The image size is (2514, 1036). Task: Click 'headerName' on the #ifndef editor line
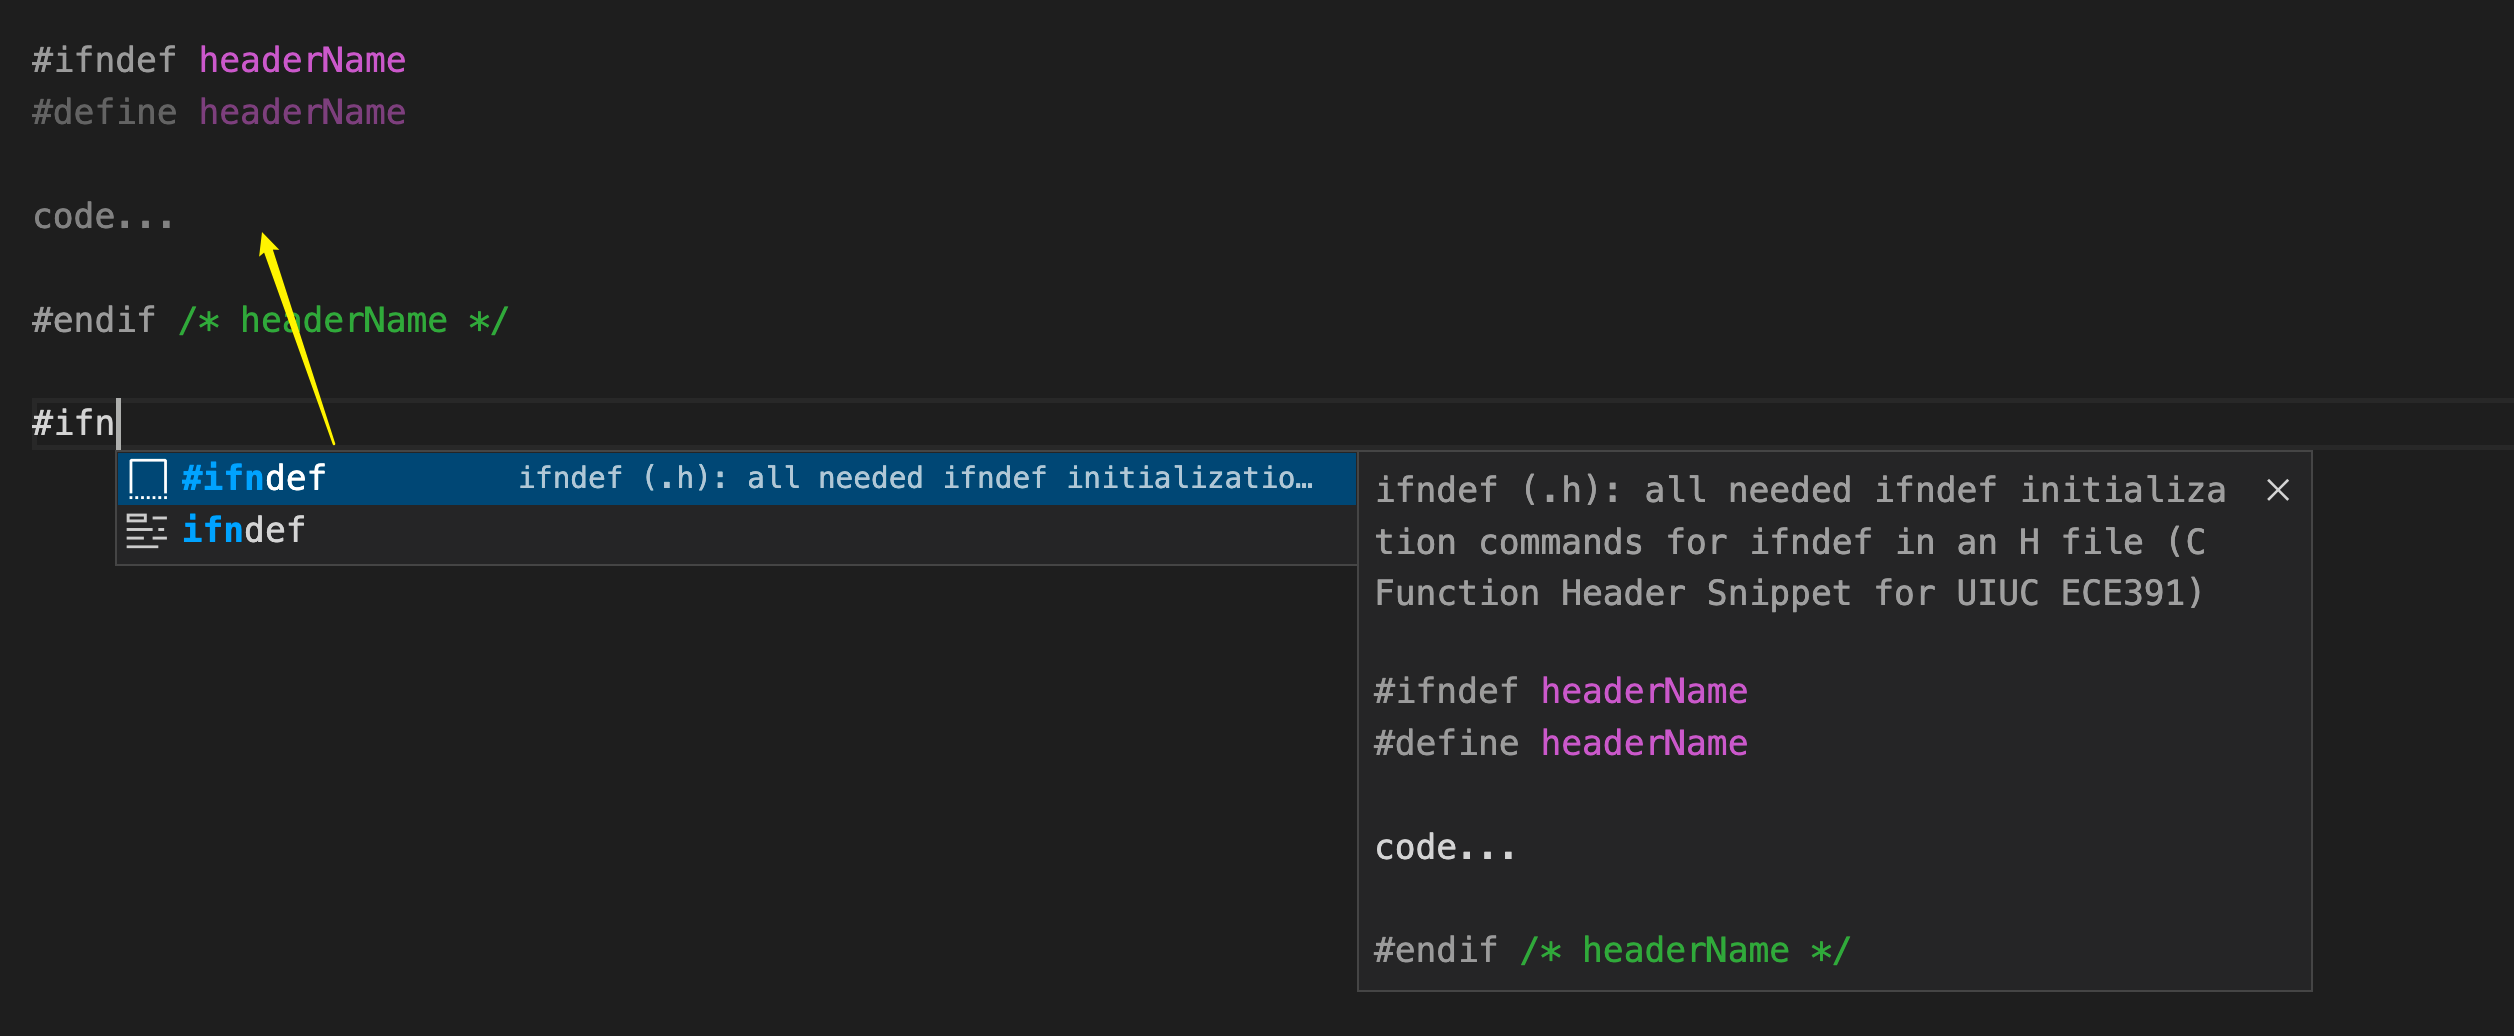(x=302, y=60)
